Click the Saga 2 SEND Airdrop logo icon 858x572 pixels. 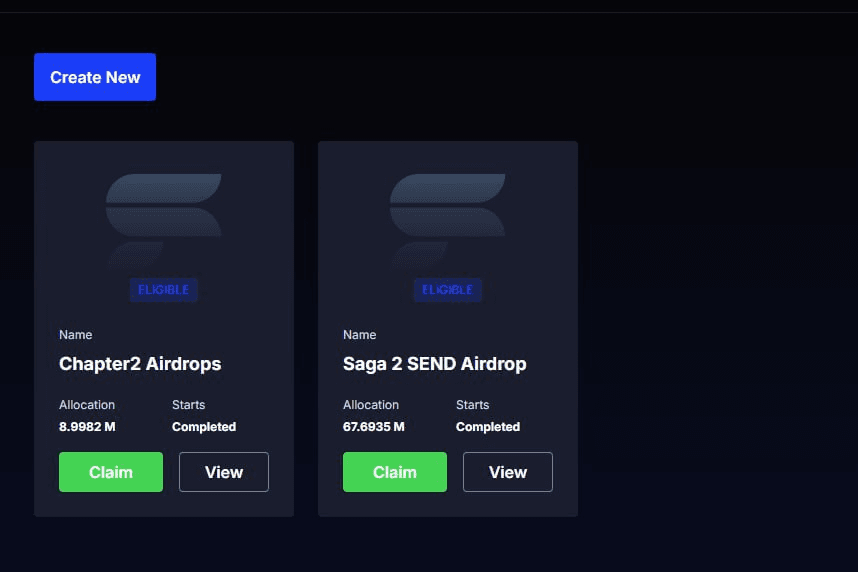point(448,220)
